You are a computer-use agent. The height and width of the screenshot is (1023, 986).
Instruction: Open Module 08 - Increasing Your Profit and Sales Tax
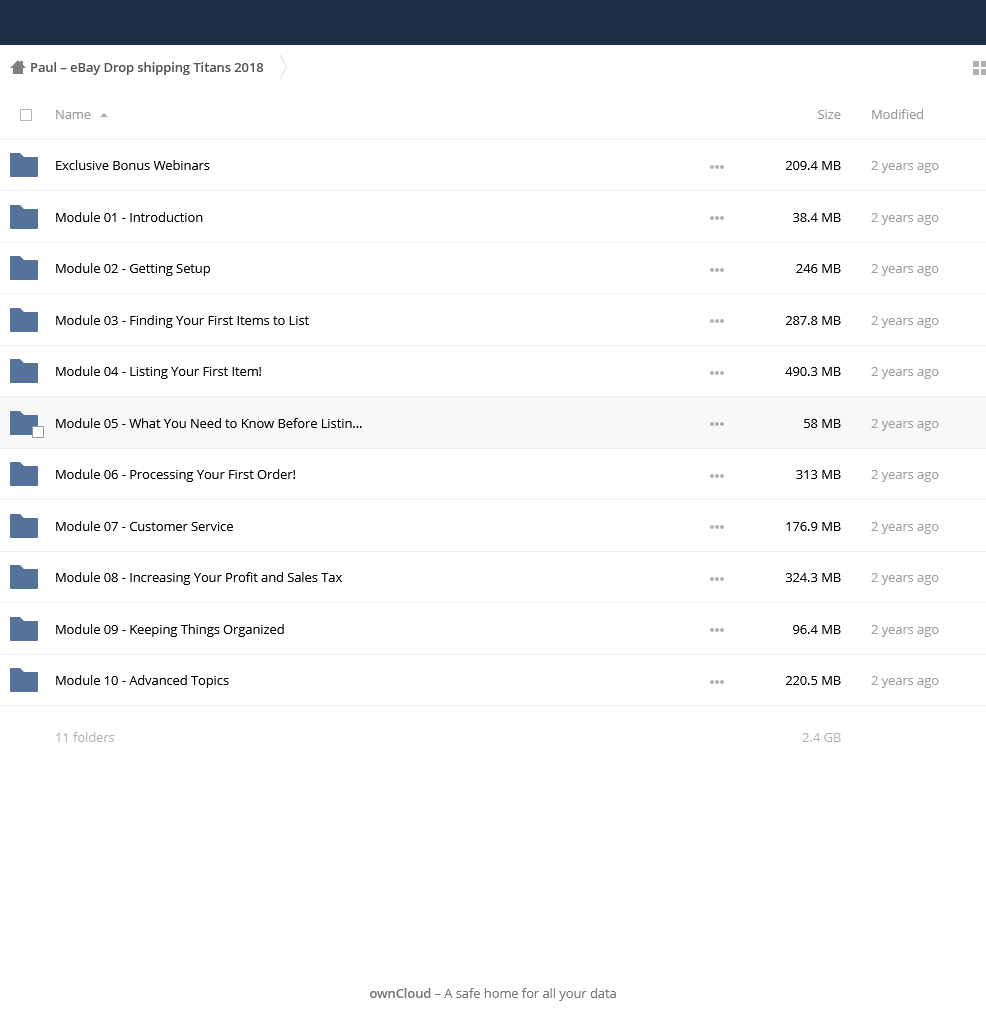[199, 577]
